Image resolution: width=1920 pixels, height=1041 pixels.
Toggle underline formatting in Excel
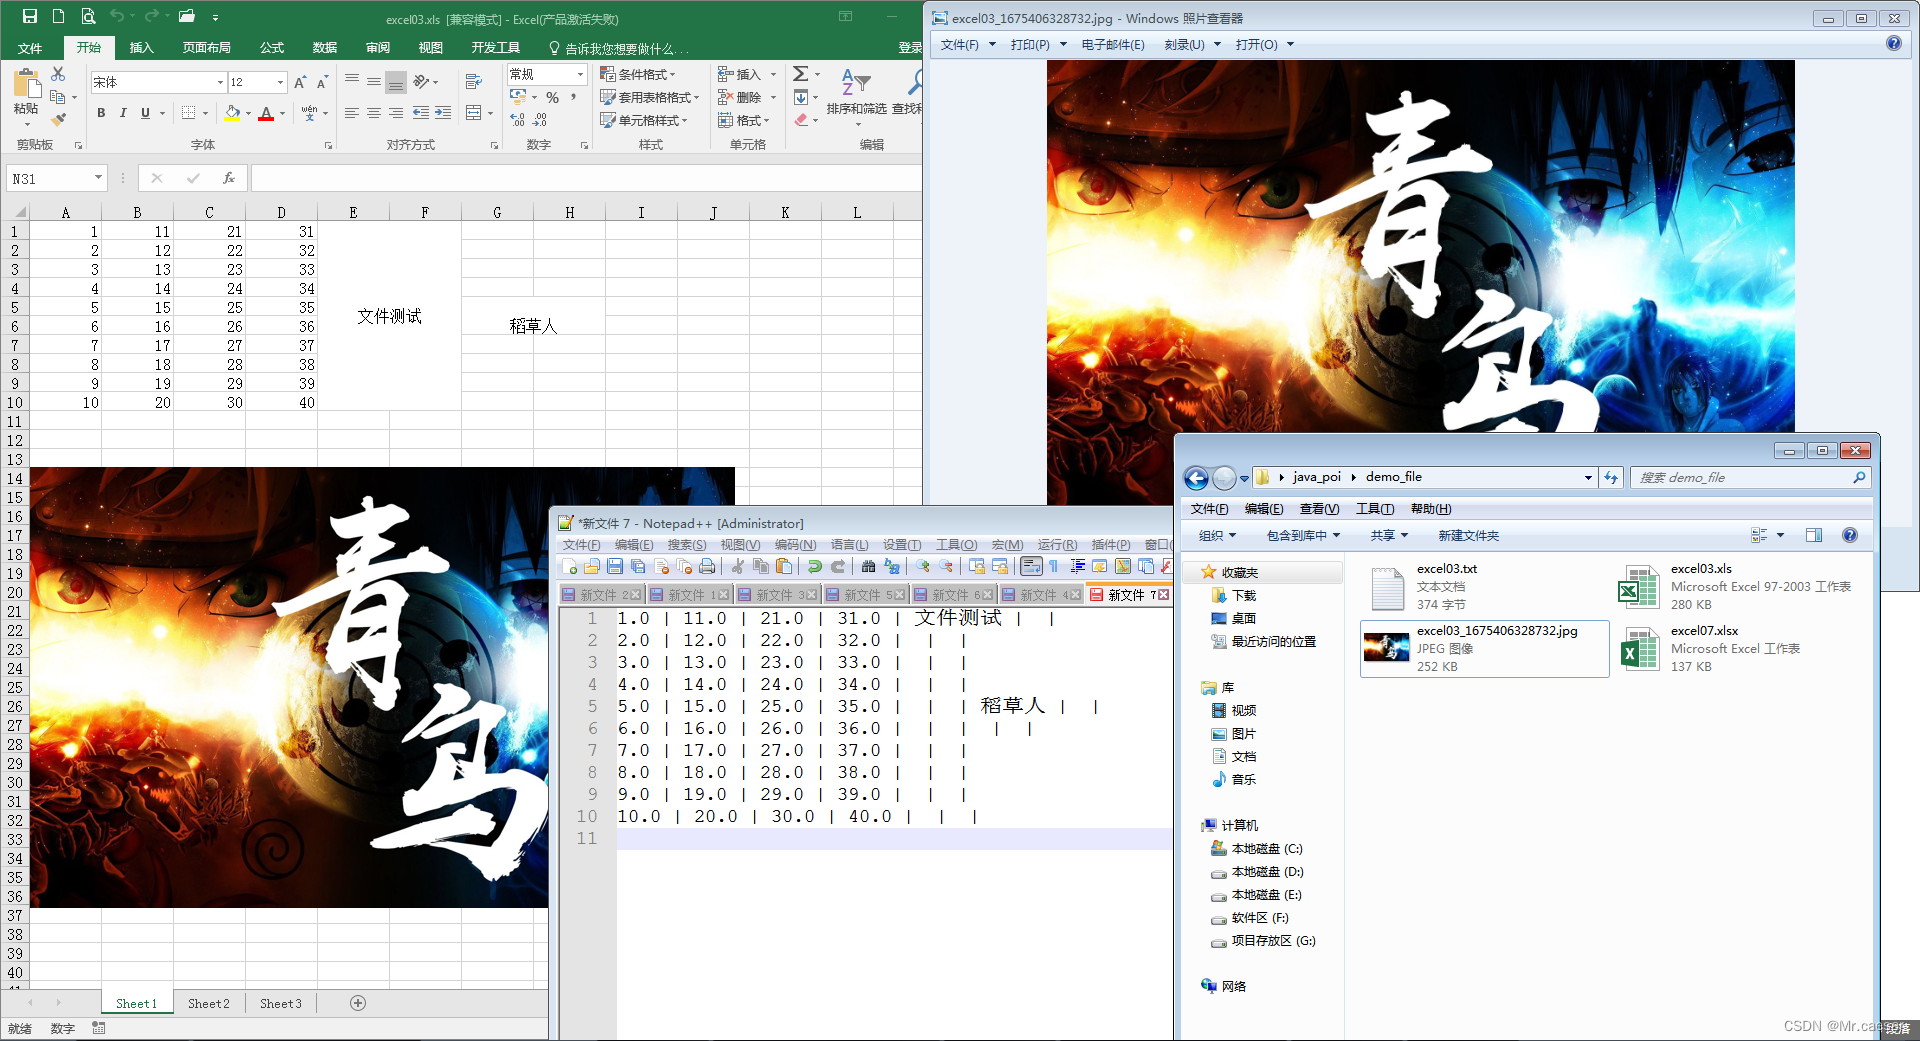[x=144, y=112]
